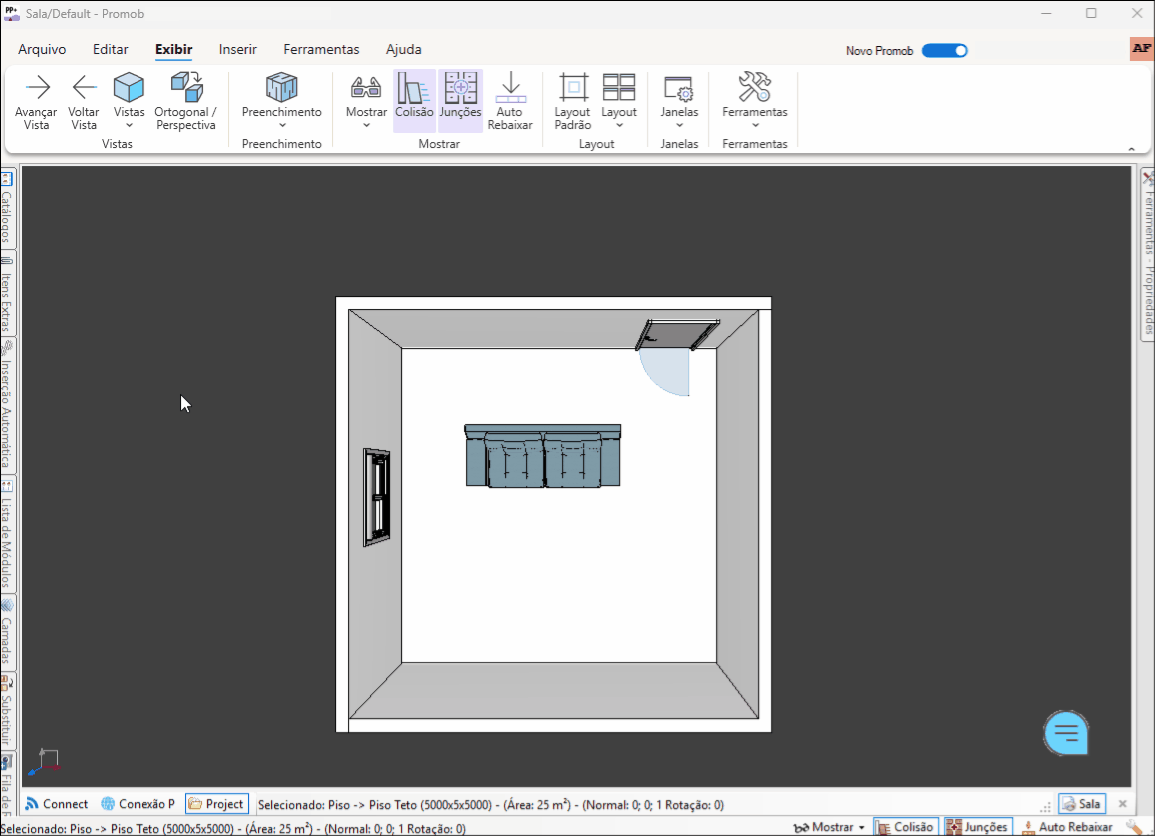Open the blue chat assistant bubble
This screenshot has height=836, width=1155.
(x=1066, y=732)
